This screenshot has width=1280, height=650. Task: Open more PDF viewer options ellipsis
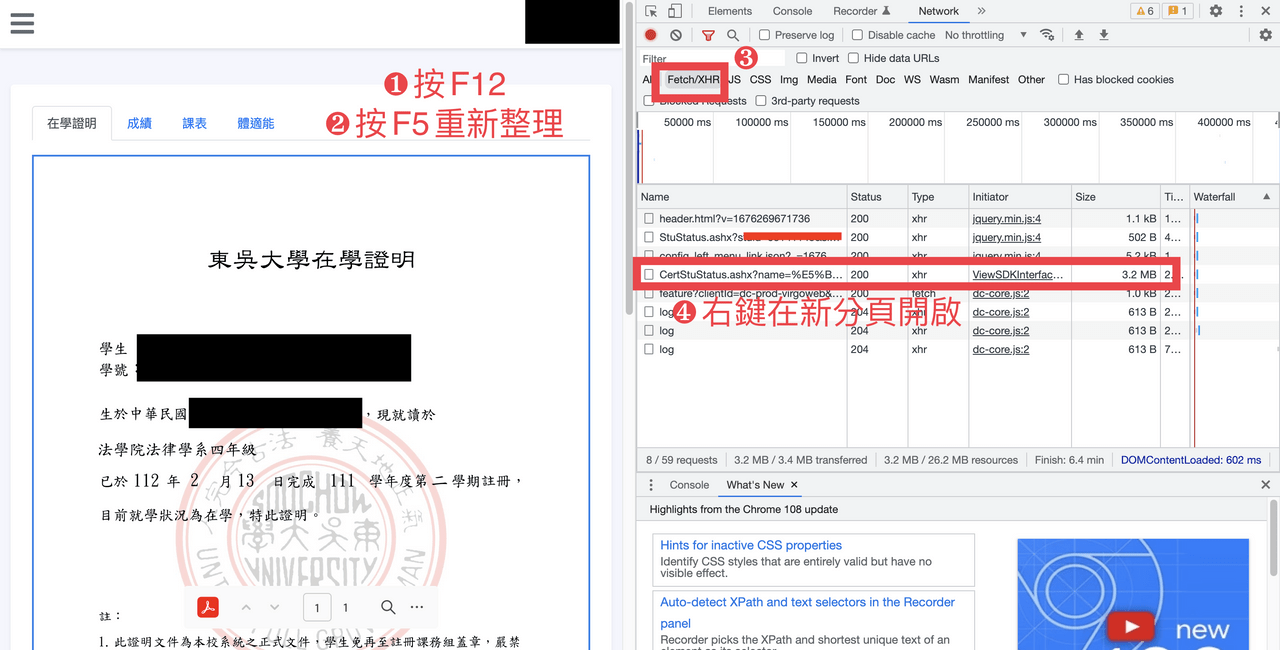[x=417, y=607]
